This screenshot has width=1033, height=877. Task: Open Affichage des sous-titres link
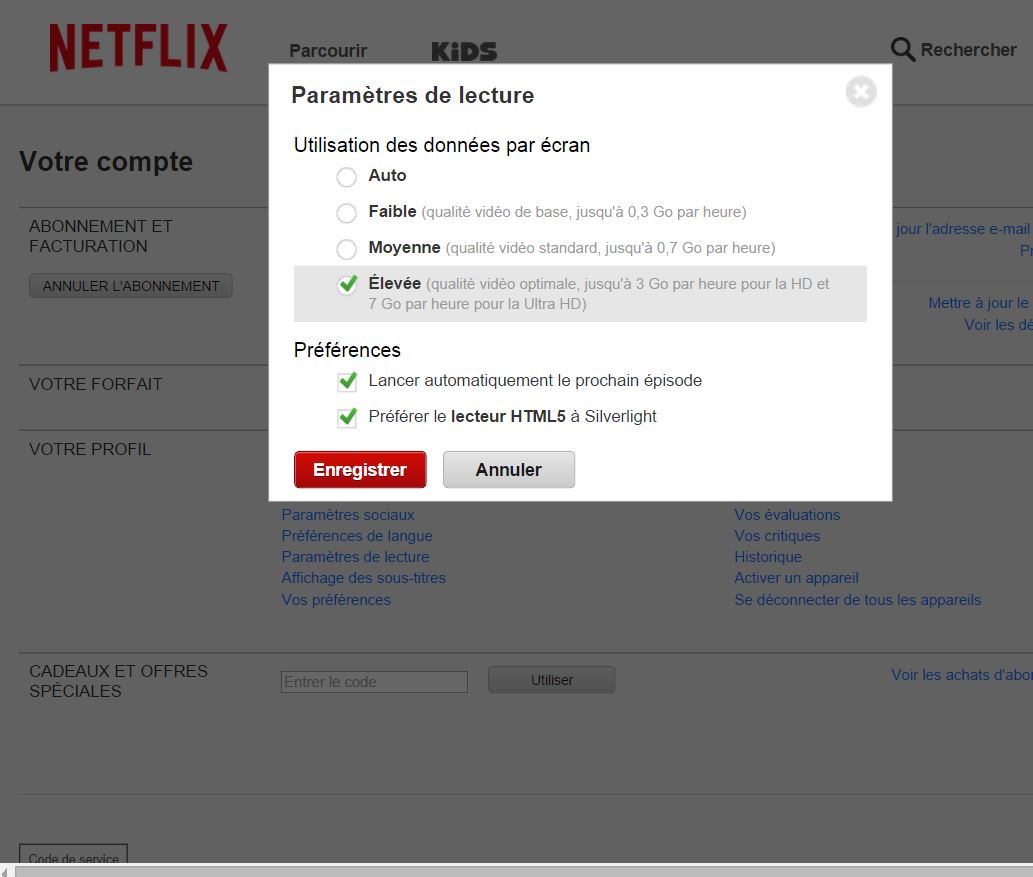coord(364,578)
